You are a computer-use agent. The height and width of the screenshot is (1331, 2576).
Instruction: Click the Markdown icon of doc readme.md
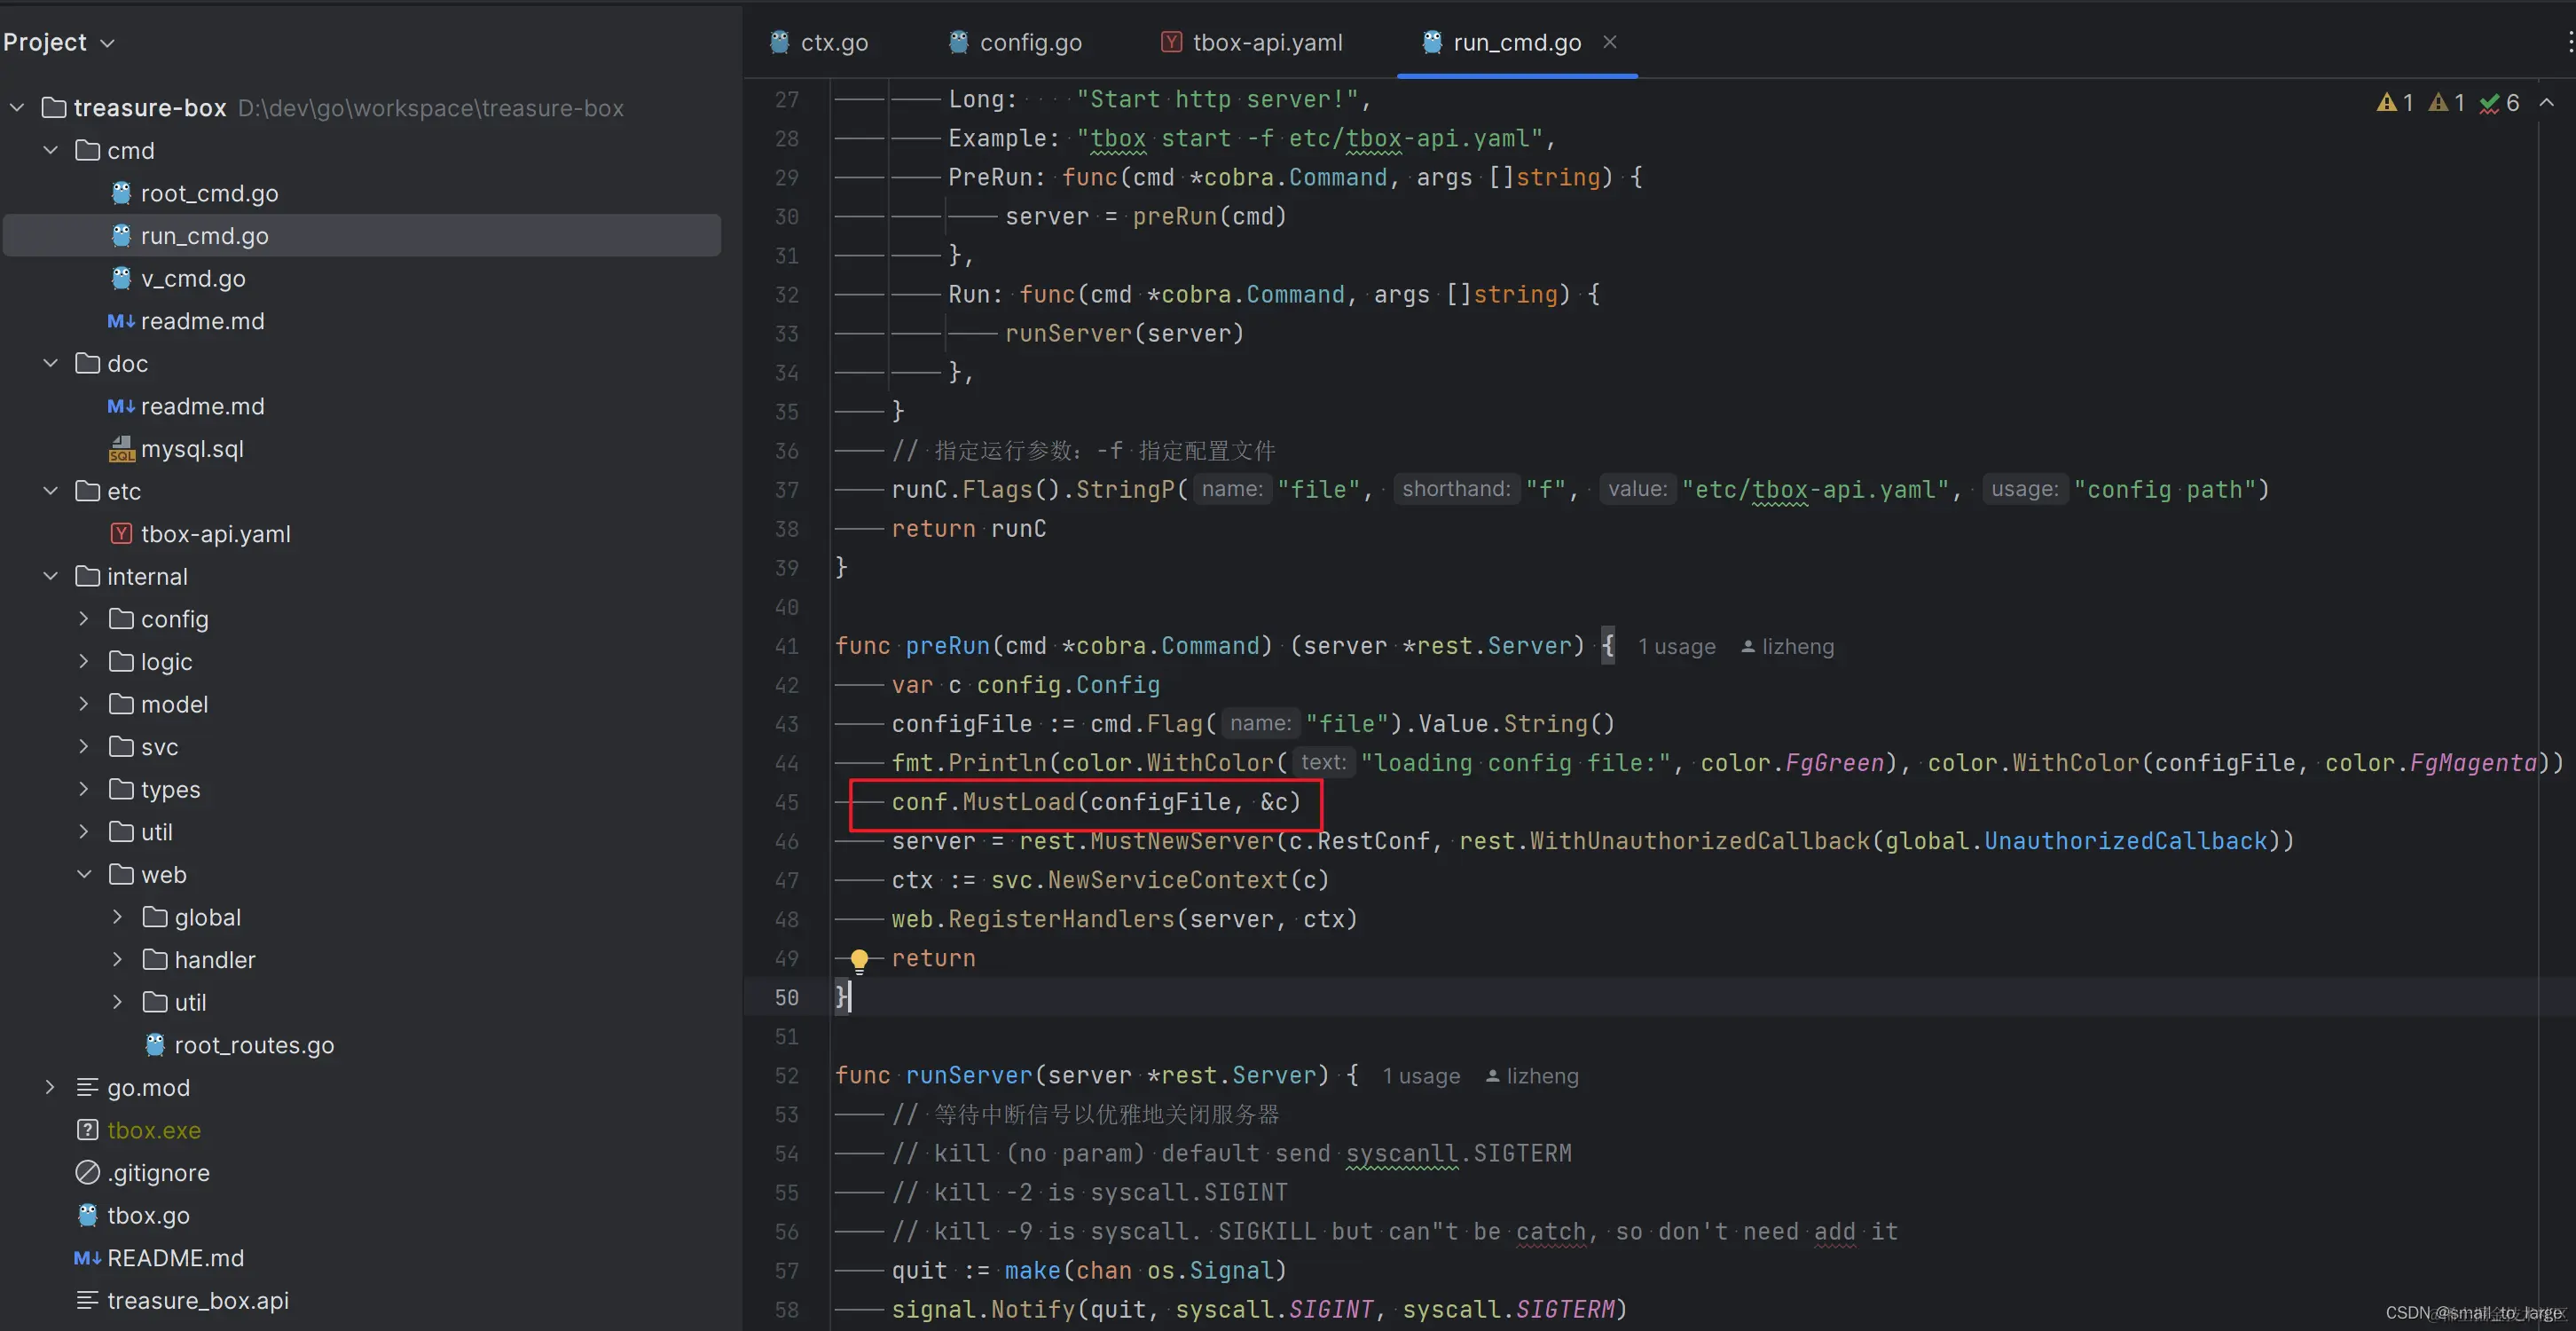tap(121, 406)
